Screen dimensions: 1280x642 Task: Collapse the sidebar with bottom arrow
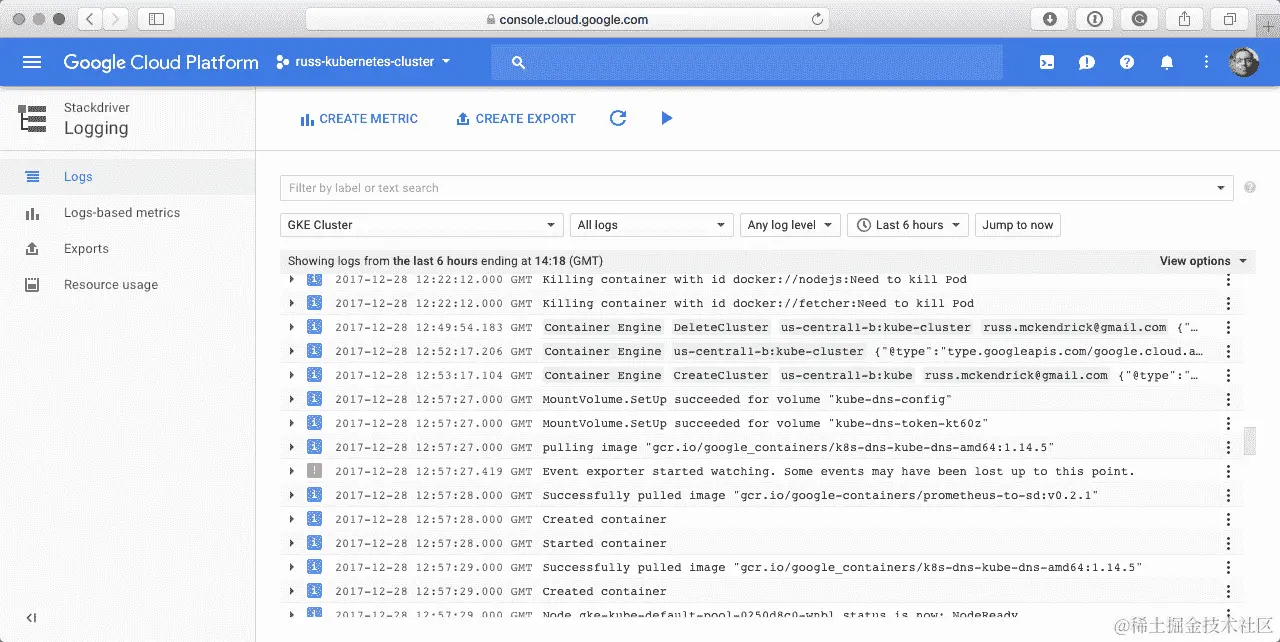point(32,618)
